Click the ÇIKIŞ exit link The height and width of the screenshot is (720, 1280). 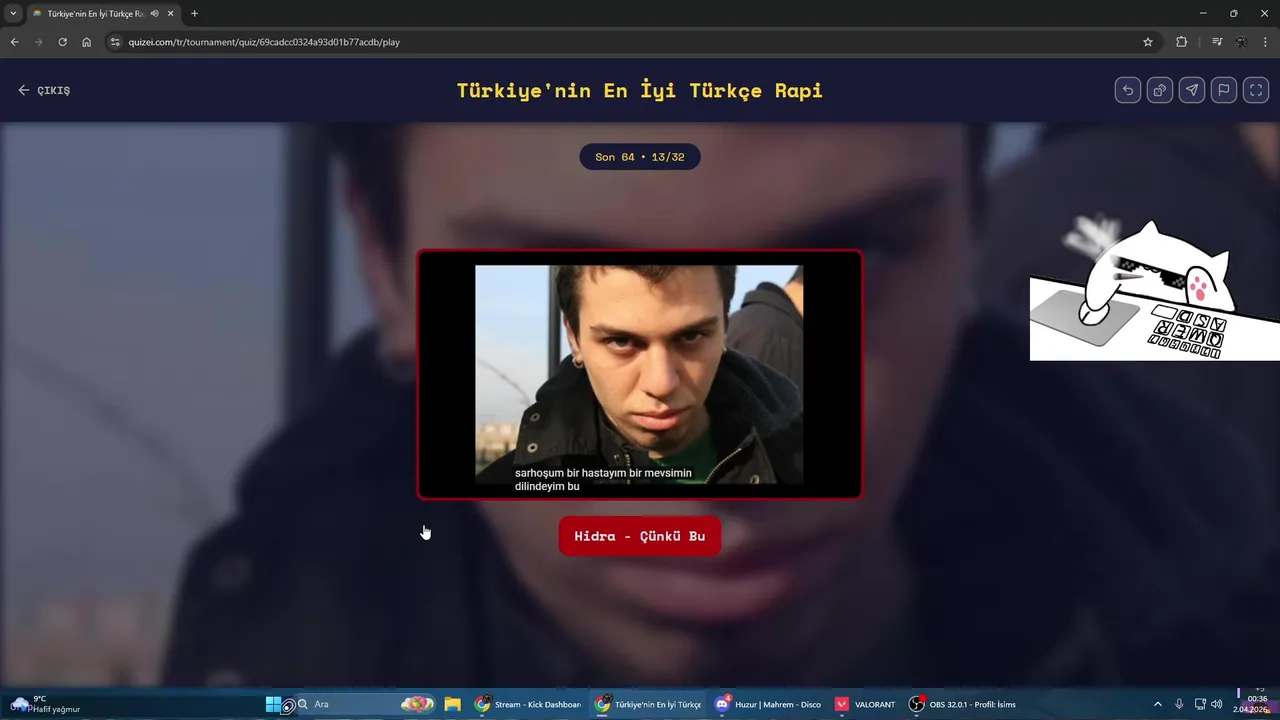coord(44,90)
